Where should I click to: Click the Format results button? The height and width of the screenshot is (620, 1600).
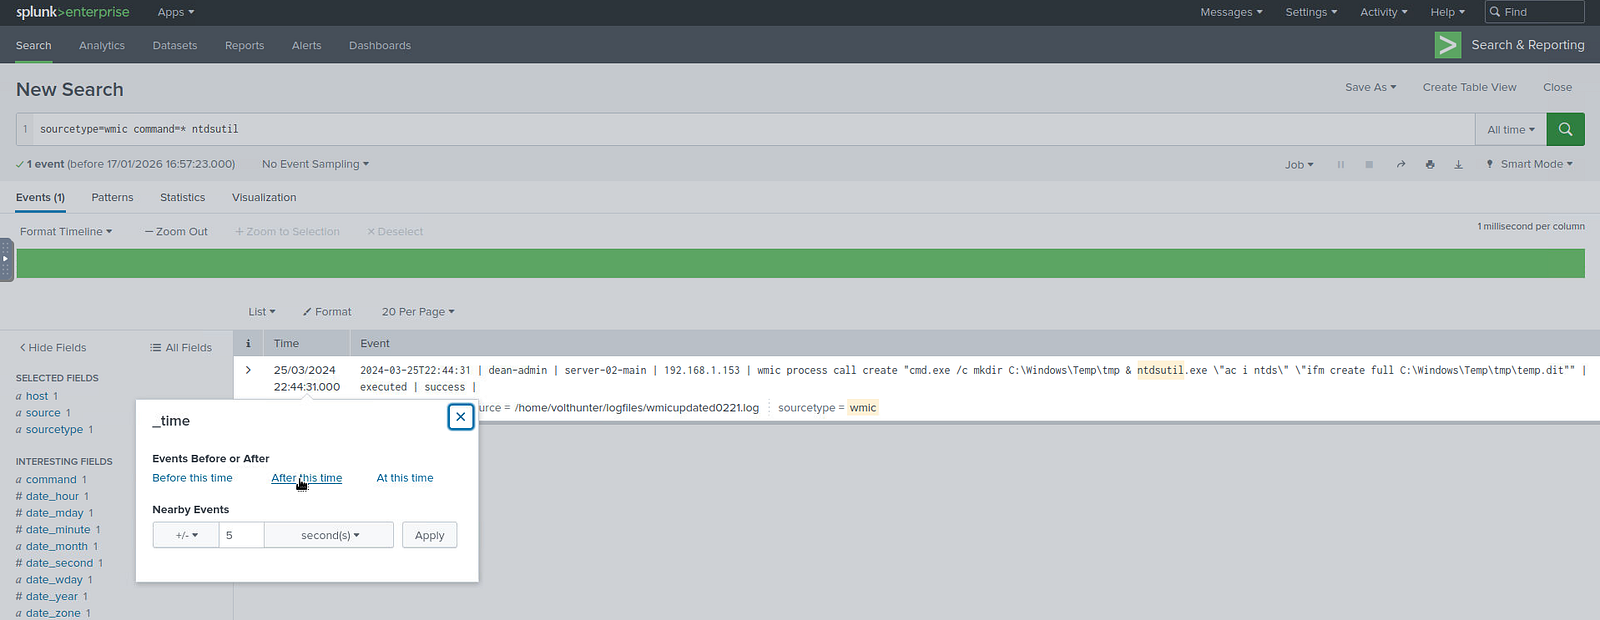click(x=327, y=312)
